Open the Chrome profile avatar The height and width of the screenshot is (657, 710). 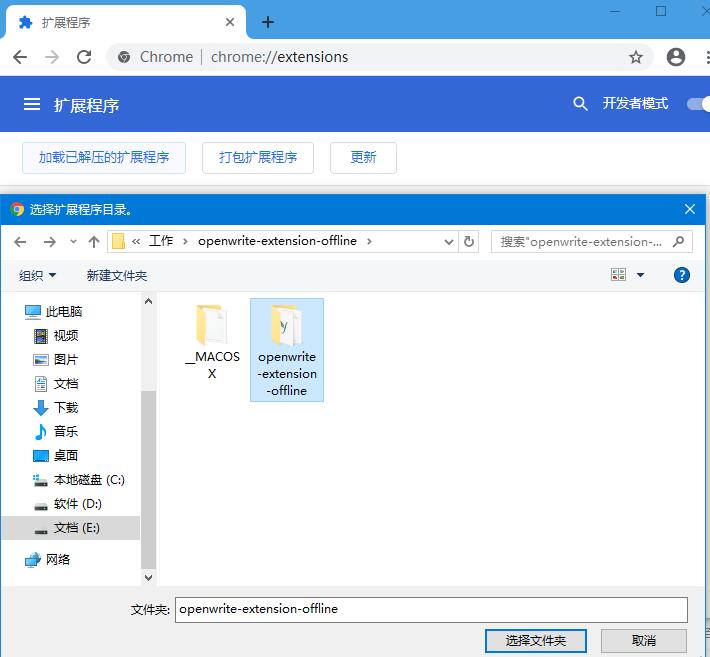676,57
